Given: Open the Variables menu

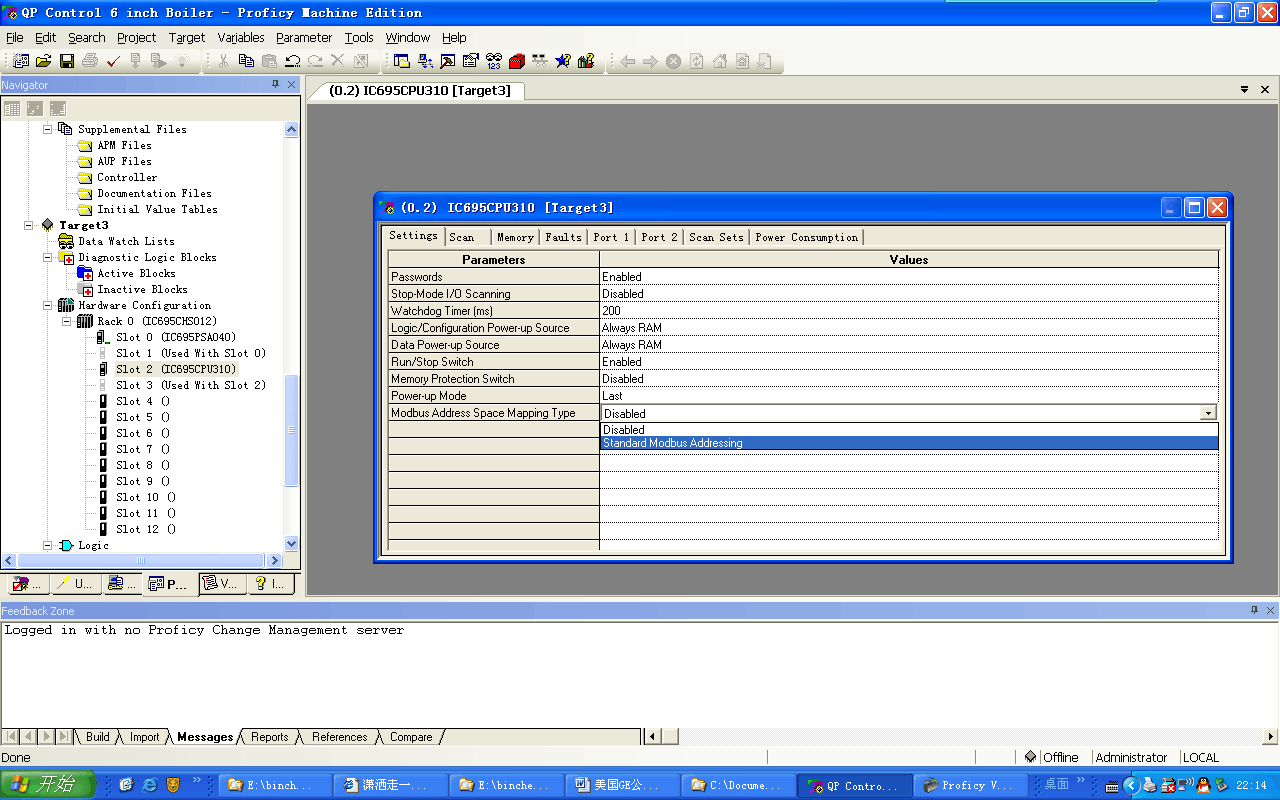Looking at the screenshot, I should pyautogui.click(x=241, y=37).
